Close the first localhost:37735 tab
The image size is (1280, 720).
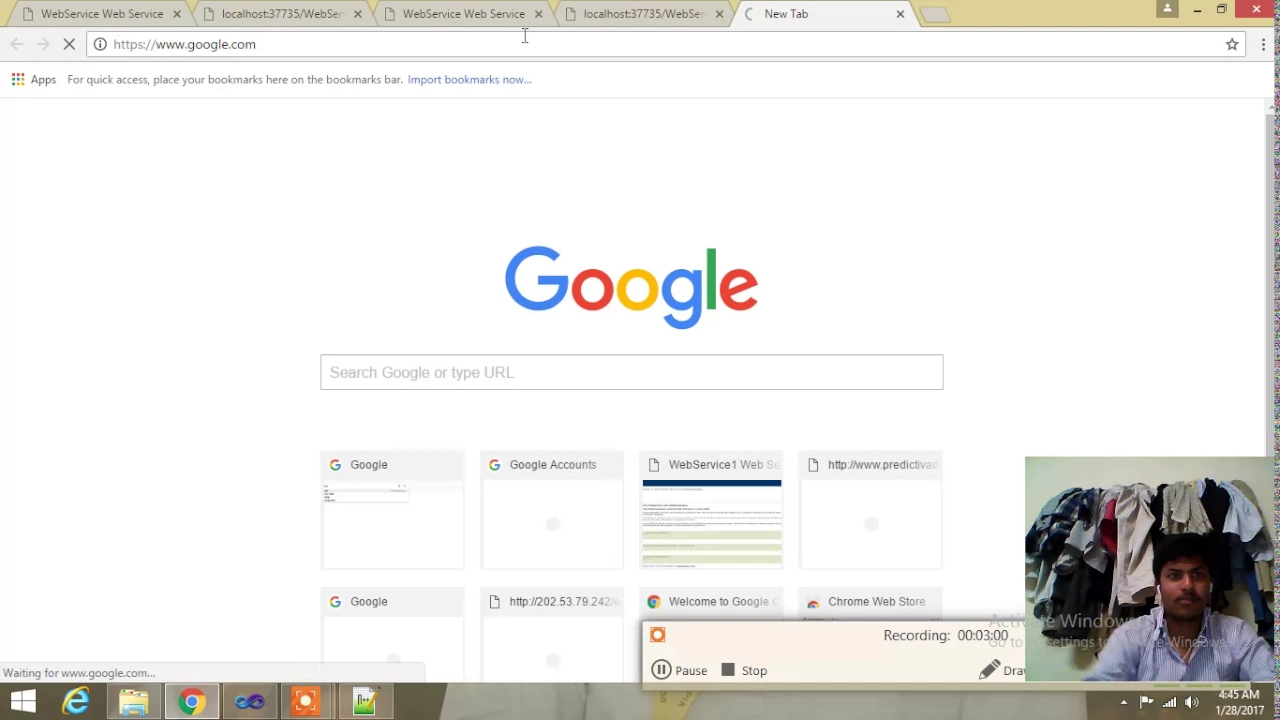357,14
